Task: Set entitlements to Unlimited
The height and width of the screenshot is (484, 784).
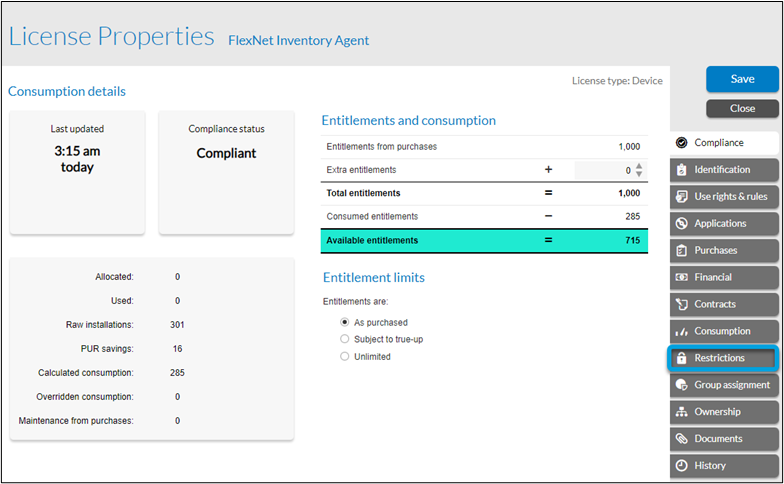Action: 345,357
